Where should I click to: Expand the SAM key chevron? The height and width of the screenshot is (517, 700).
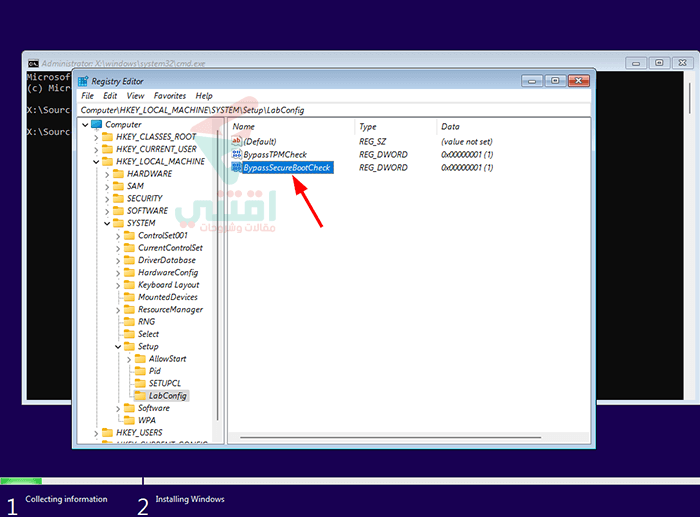[x=107, y=187]
